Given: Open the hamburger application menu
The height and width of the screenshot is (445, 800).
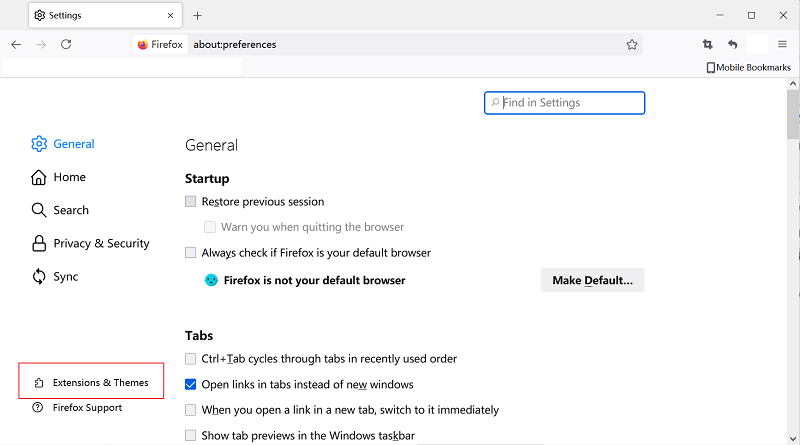Looking at the screenshot, I should [x=782, y=44].
